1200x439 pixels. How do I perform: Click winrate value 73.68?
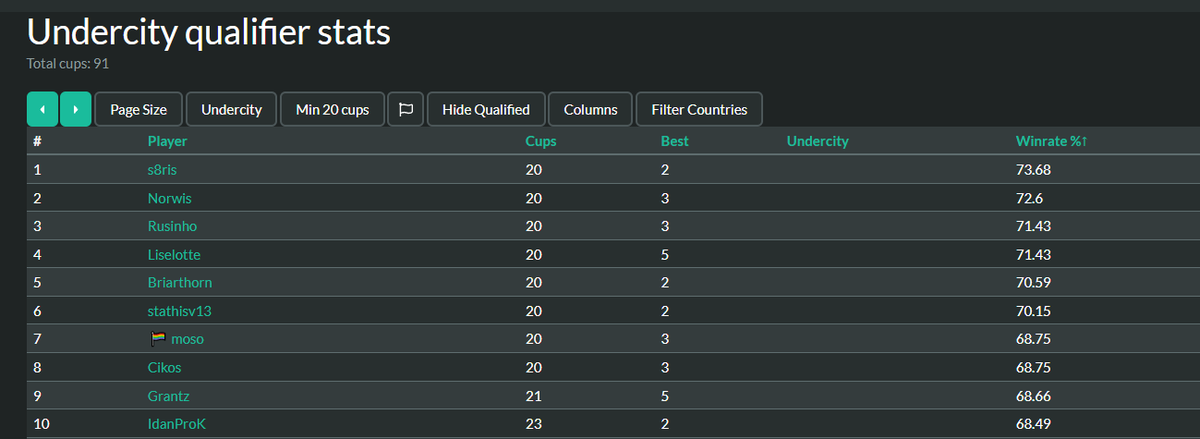(x=1033, y=170)
